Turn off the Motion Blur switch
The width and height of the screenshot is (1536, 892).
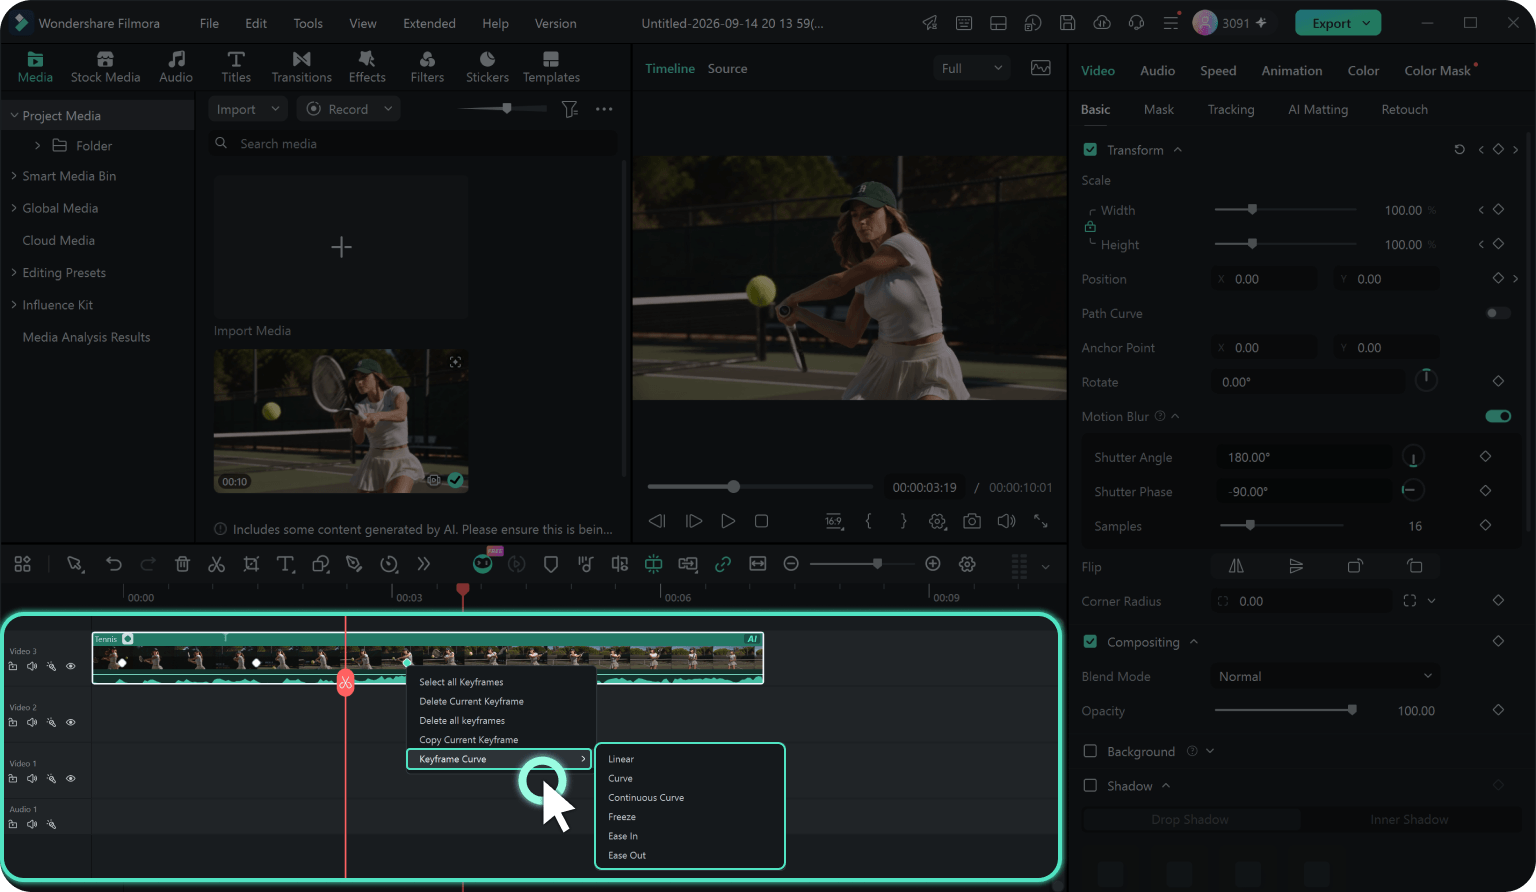pyautogui.click(x=1498, y=416)
